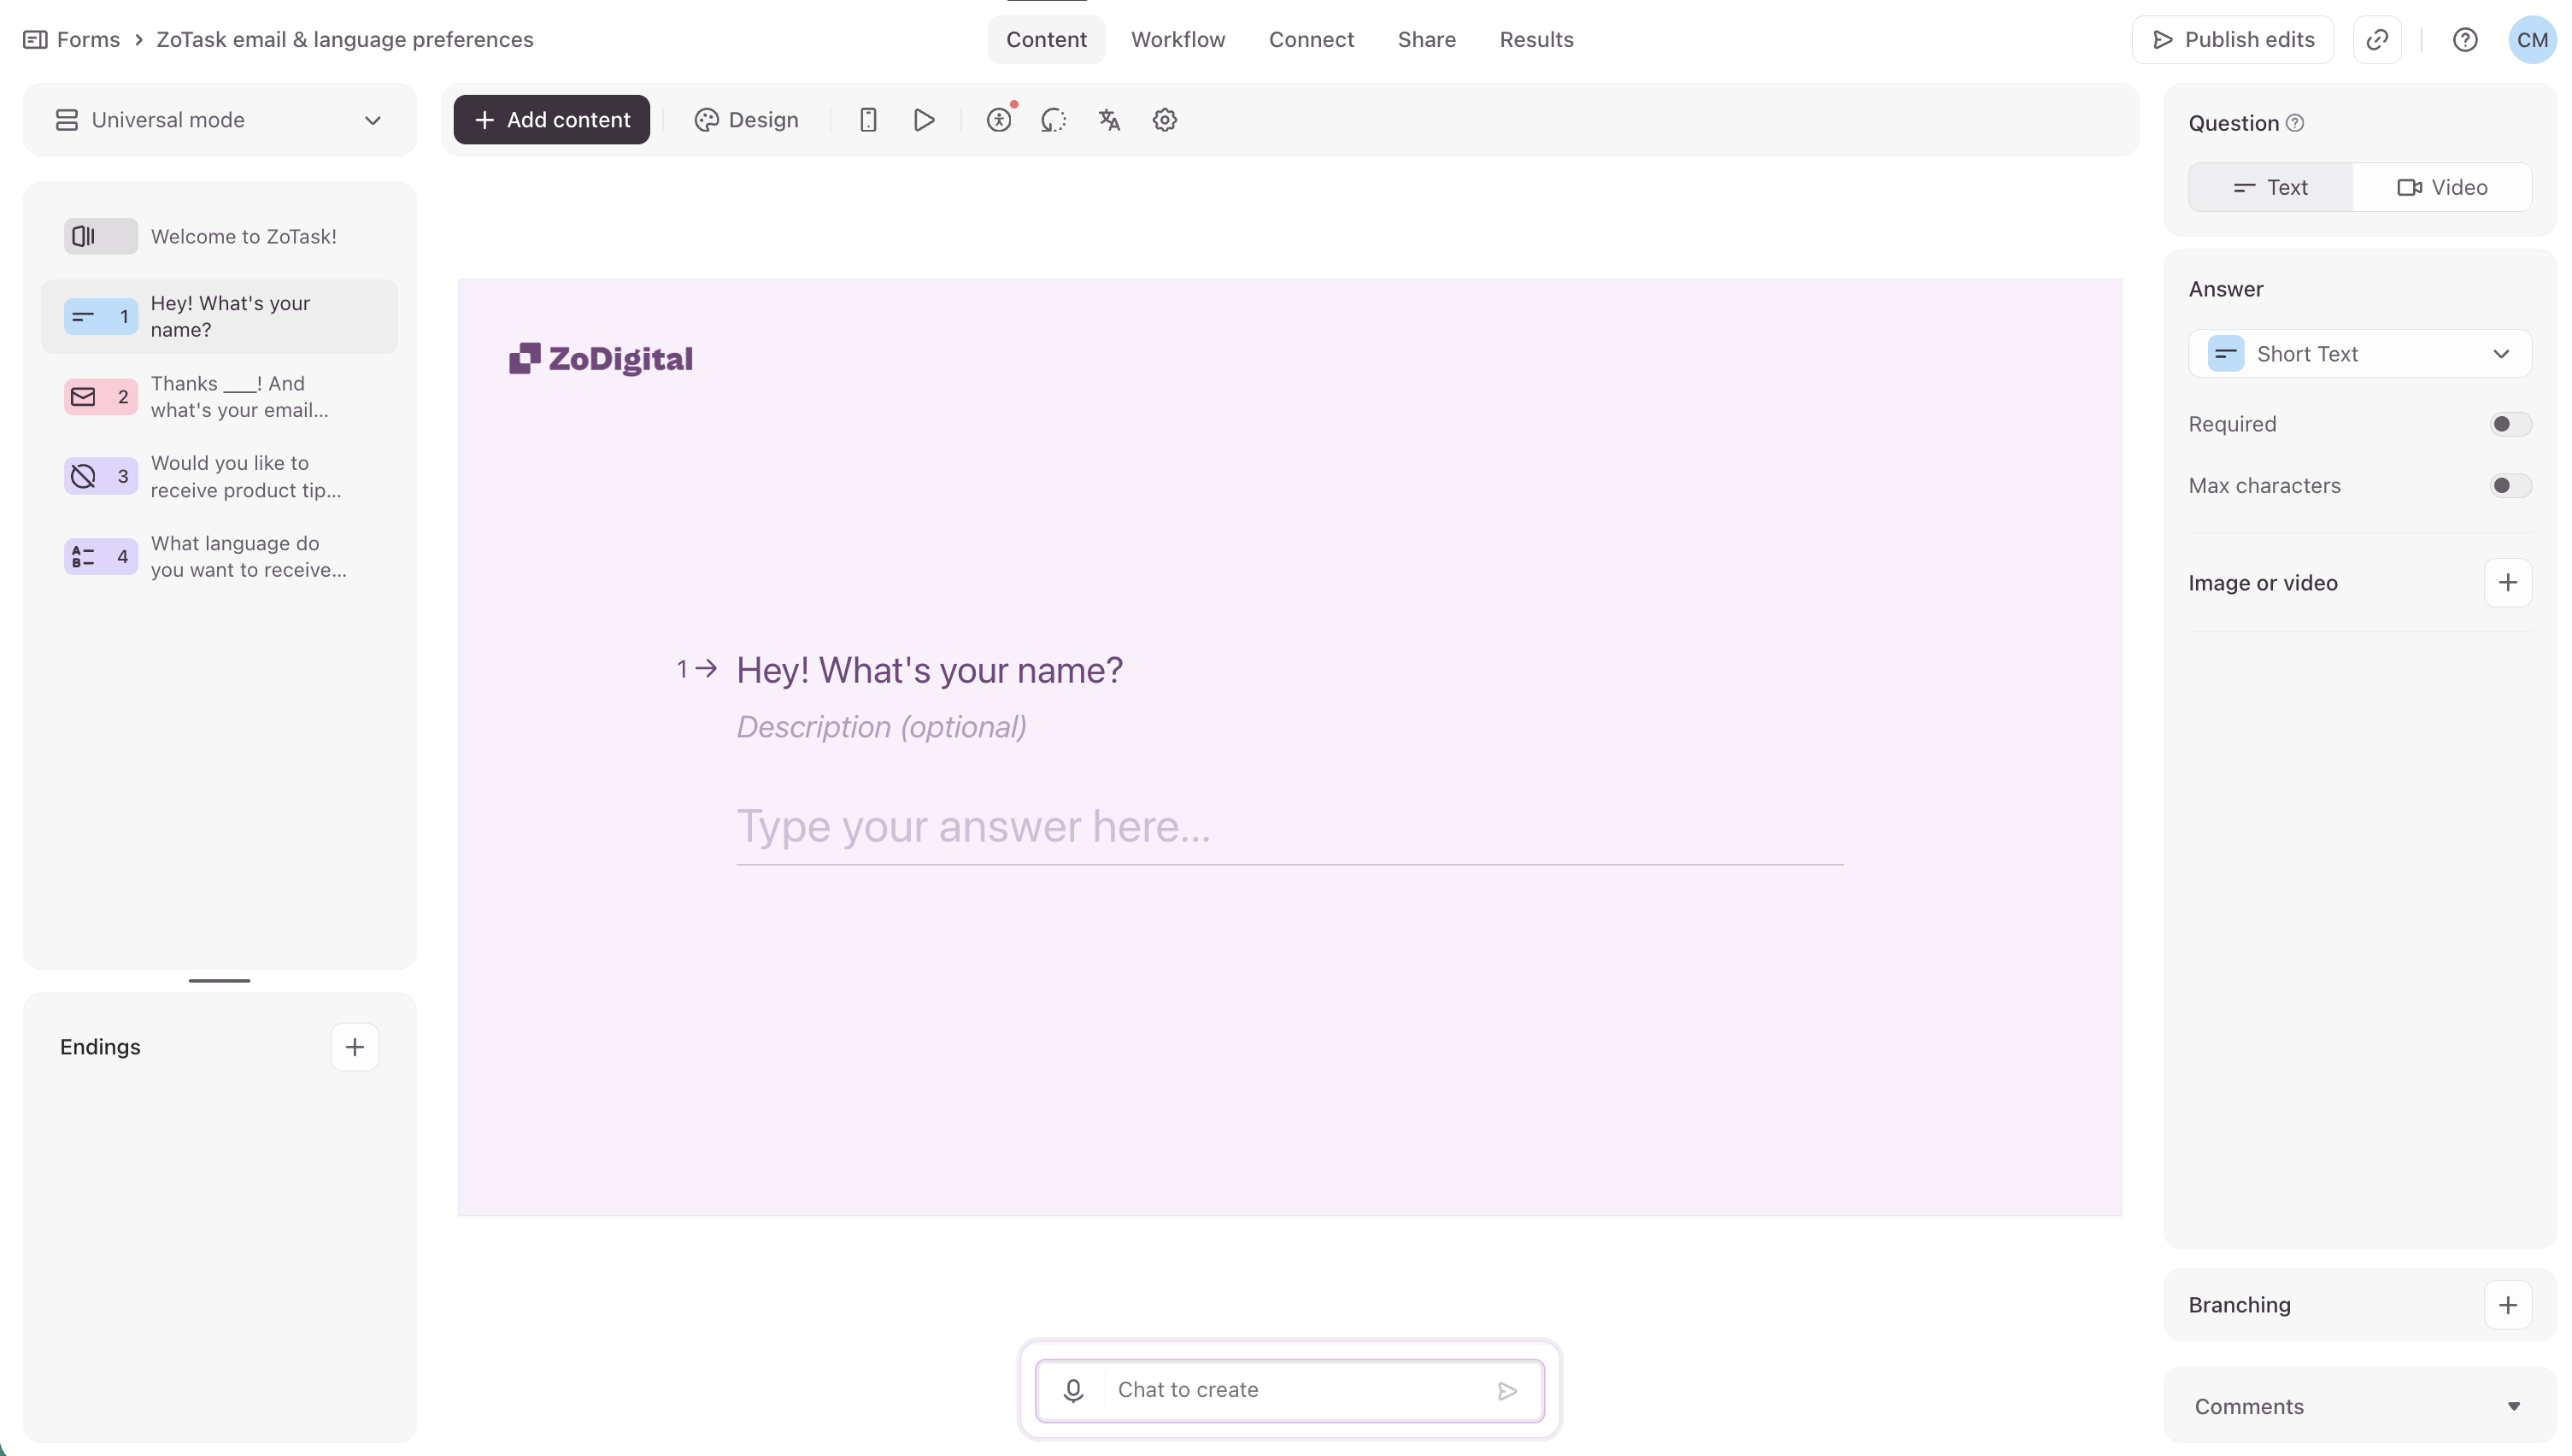2572x1456 pixels.
Task: Open the Universal mode dropdown
Action: tap(219, 120)
